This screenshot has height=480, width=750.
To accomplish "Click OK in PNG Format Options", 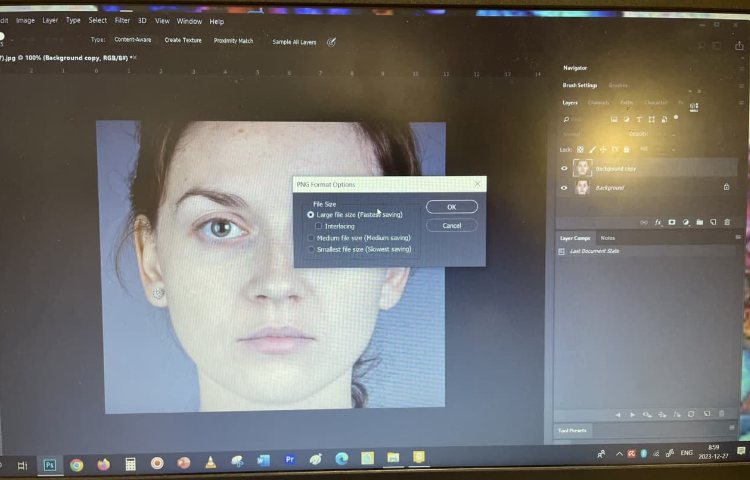I will (451, 207).
